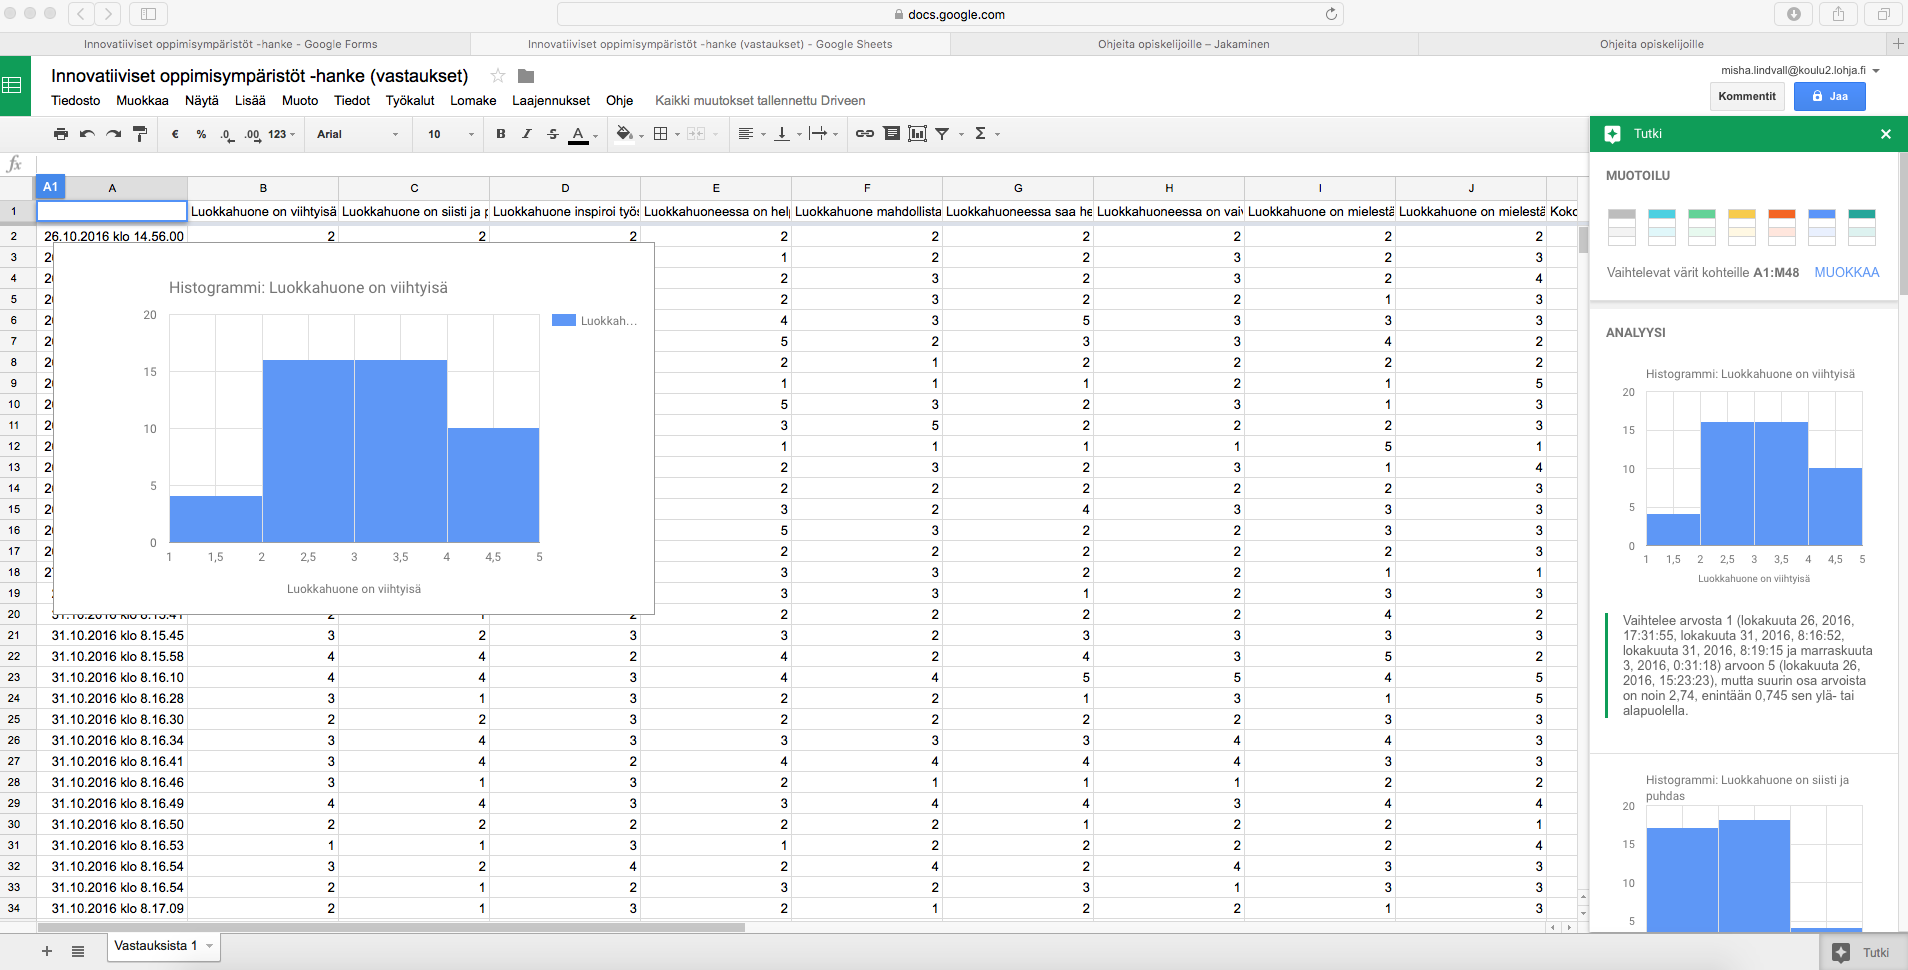Switch to the Vastauksista 1 sheet tab
Image resolution: width=1908 pixels, height=970 pixels.
click(155, 946)
